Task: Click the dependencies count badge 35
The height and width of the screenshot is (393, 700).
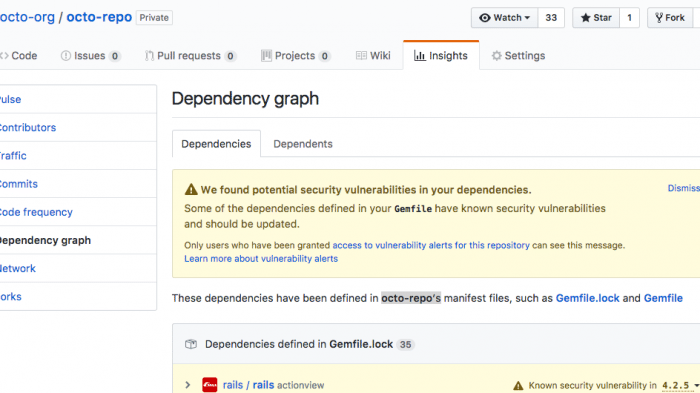Action: (x=405, y=345)
